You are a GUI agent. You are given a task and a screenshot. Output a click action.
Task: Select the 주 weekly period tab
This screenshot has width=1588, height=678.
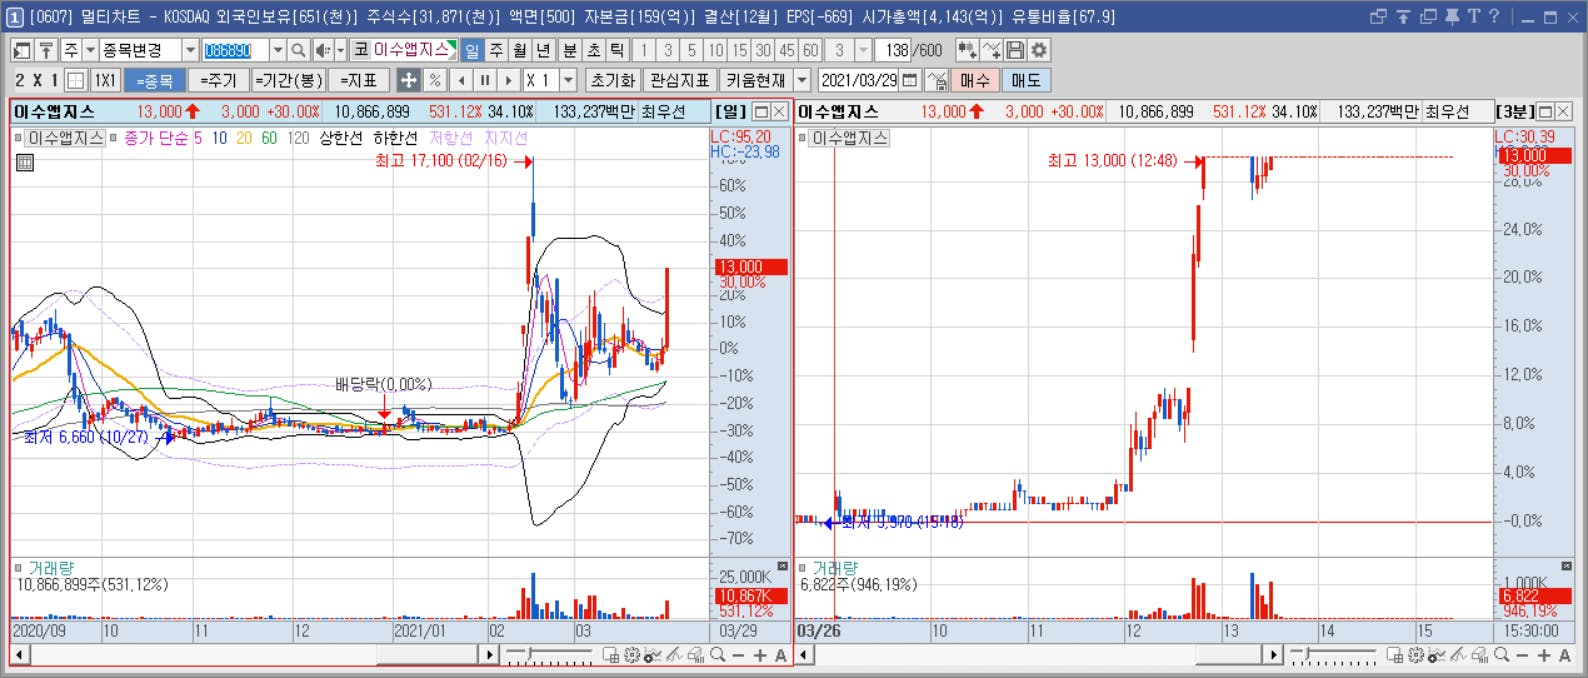[496, 50]
